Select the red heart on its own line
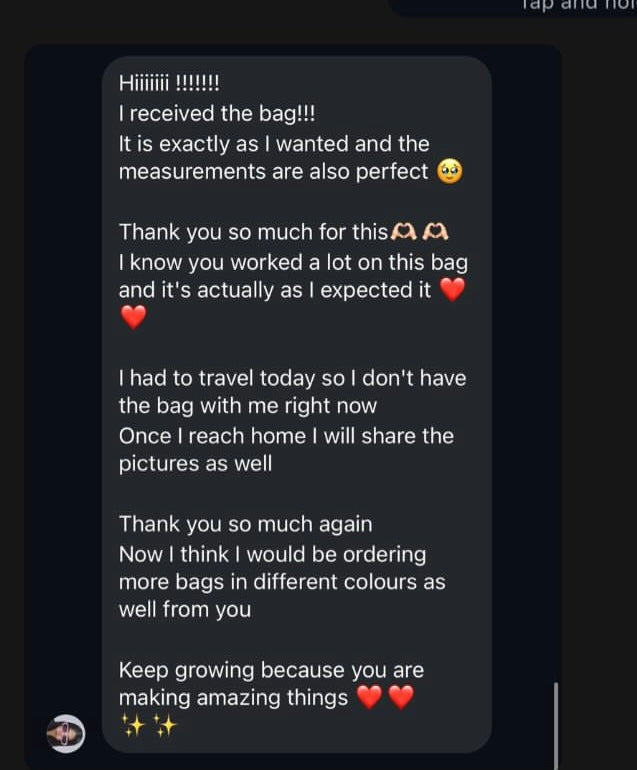The width and height of the screenshot is (637, 770). click(x=133, y=318)
